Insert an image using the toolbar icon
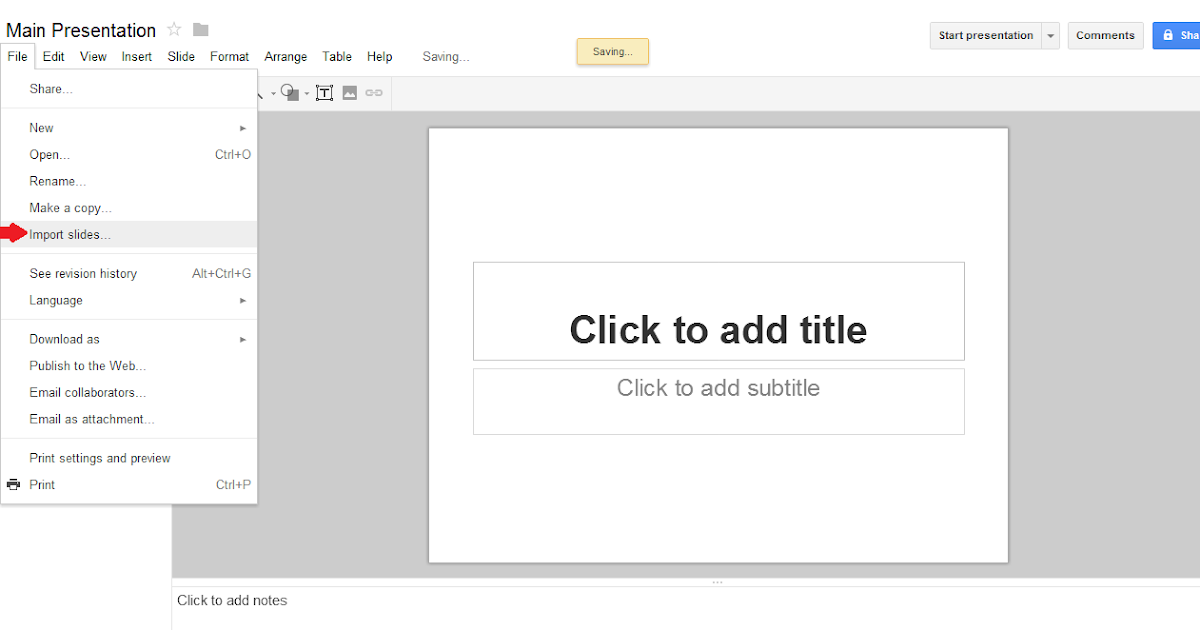The width and height of the screenshot is (1200, 630). coord(350,92)
